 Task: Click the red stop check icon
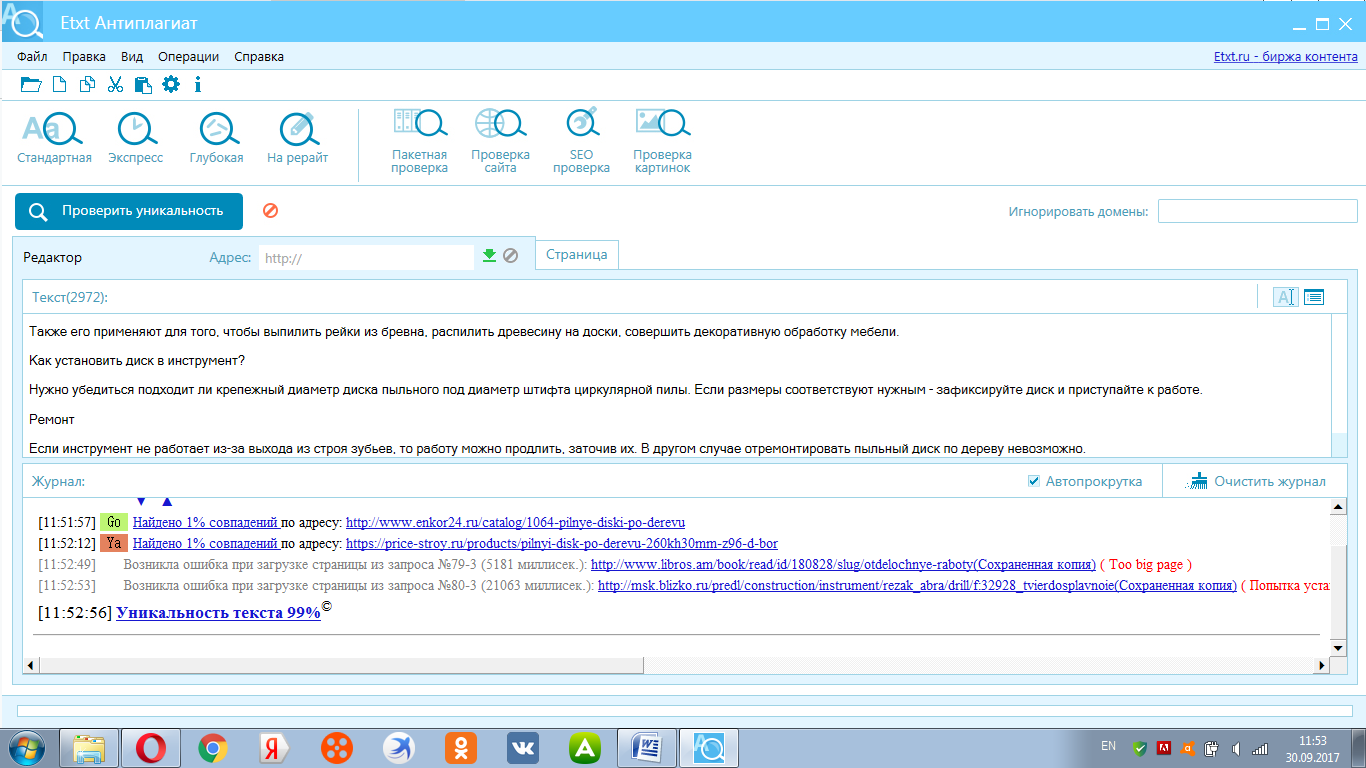coord(270,210)
